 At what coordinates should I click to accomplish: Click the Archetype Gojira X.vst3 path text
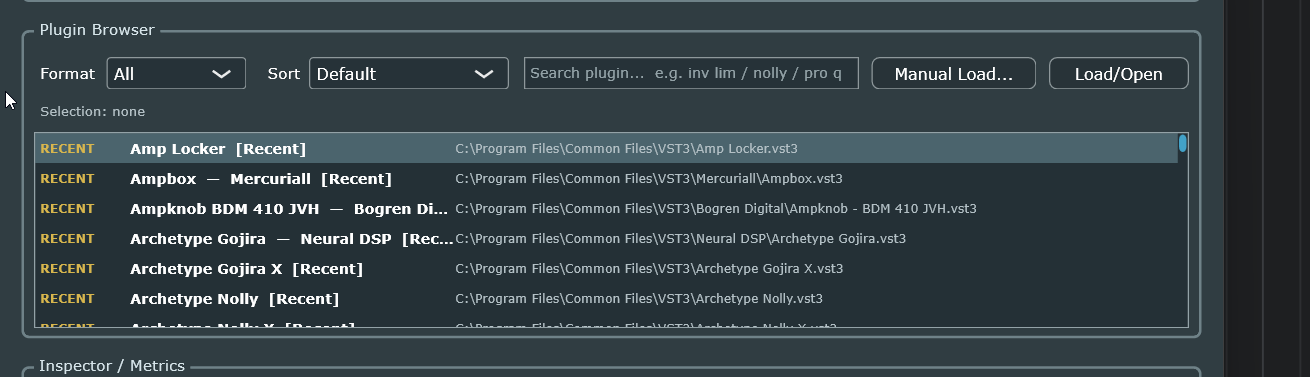coord(649,269)
